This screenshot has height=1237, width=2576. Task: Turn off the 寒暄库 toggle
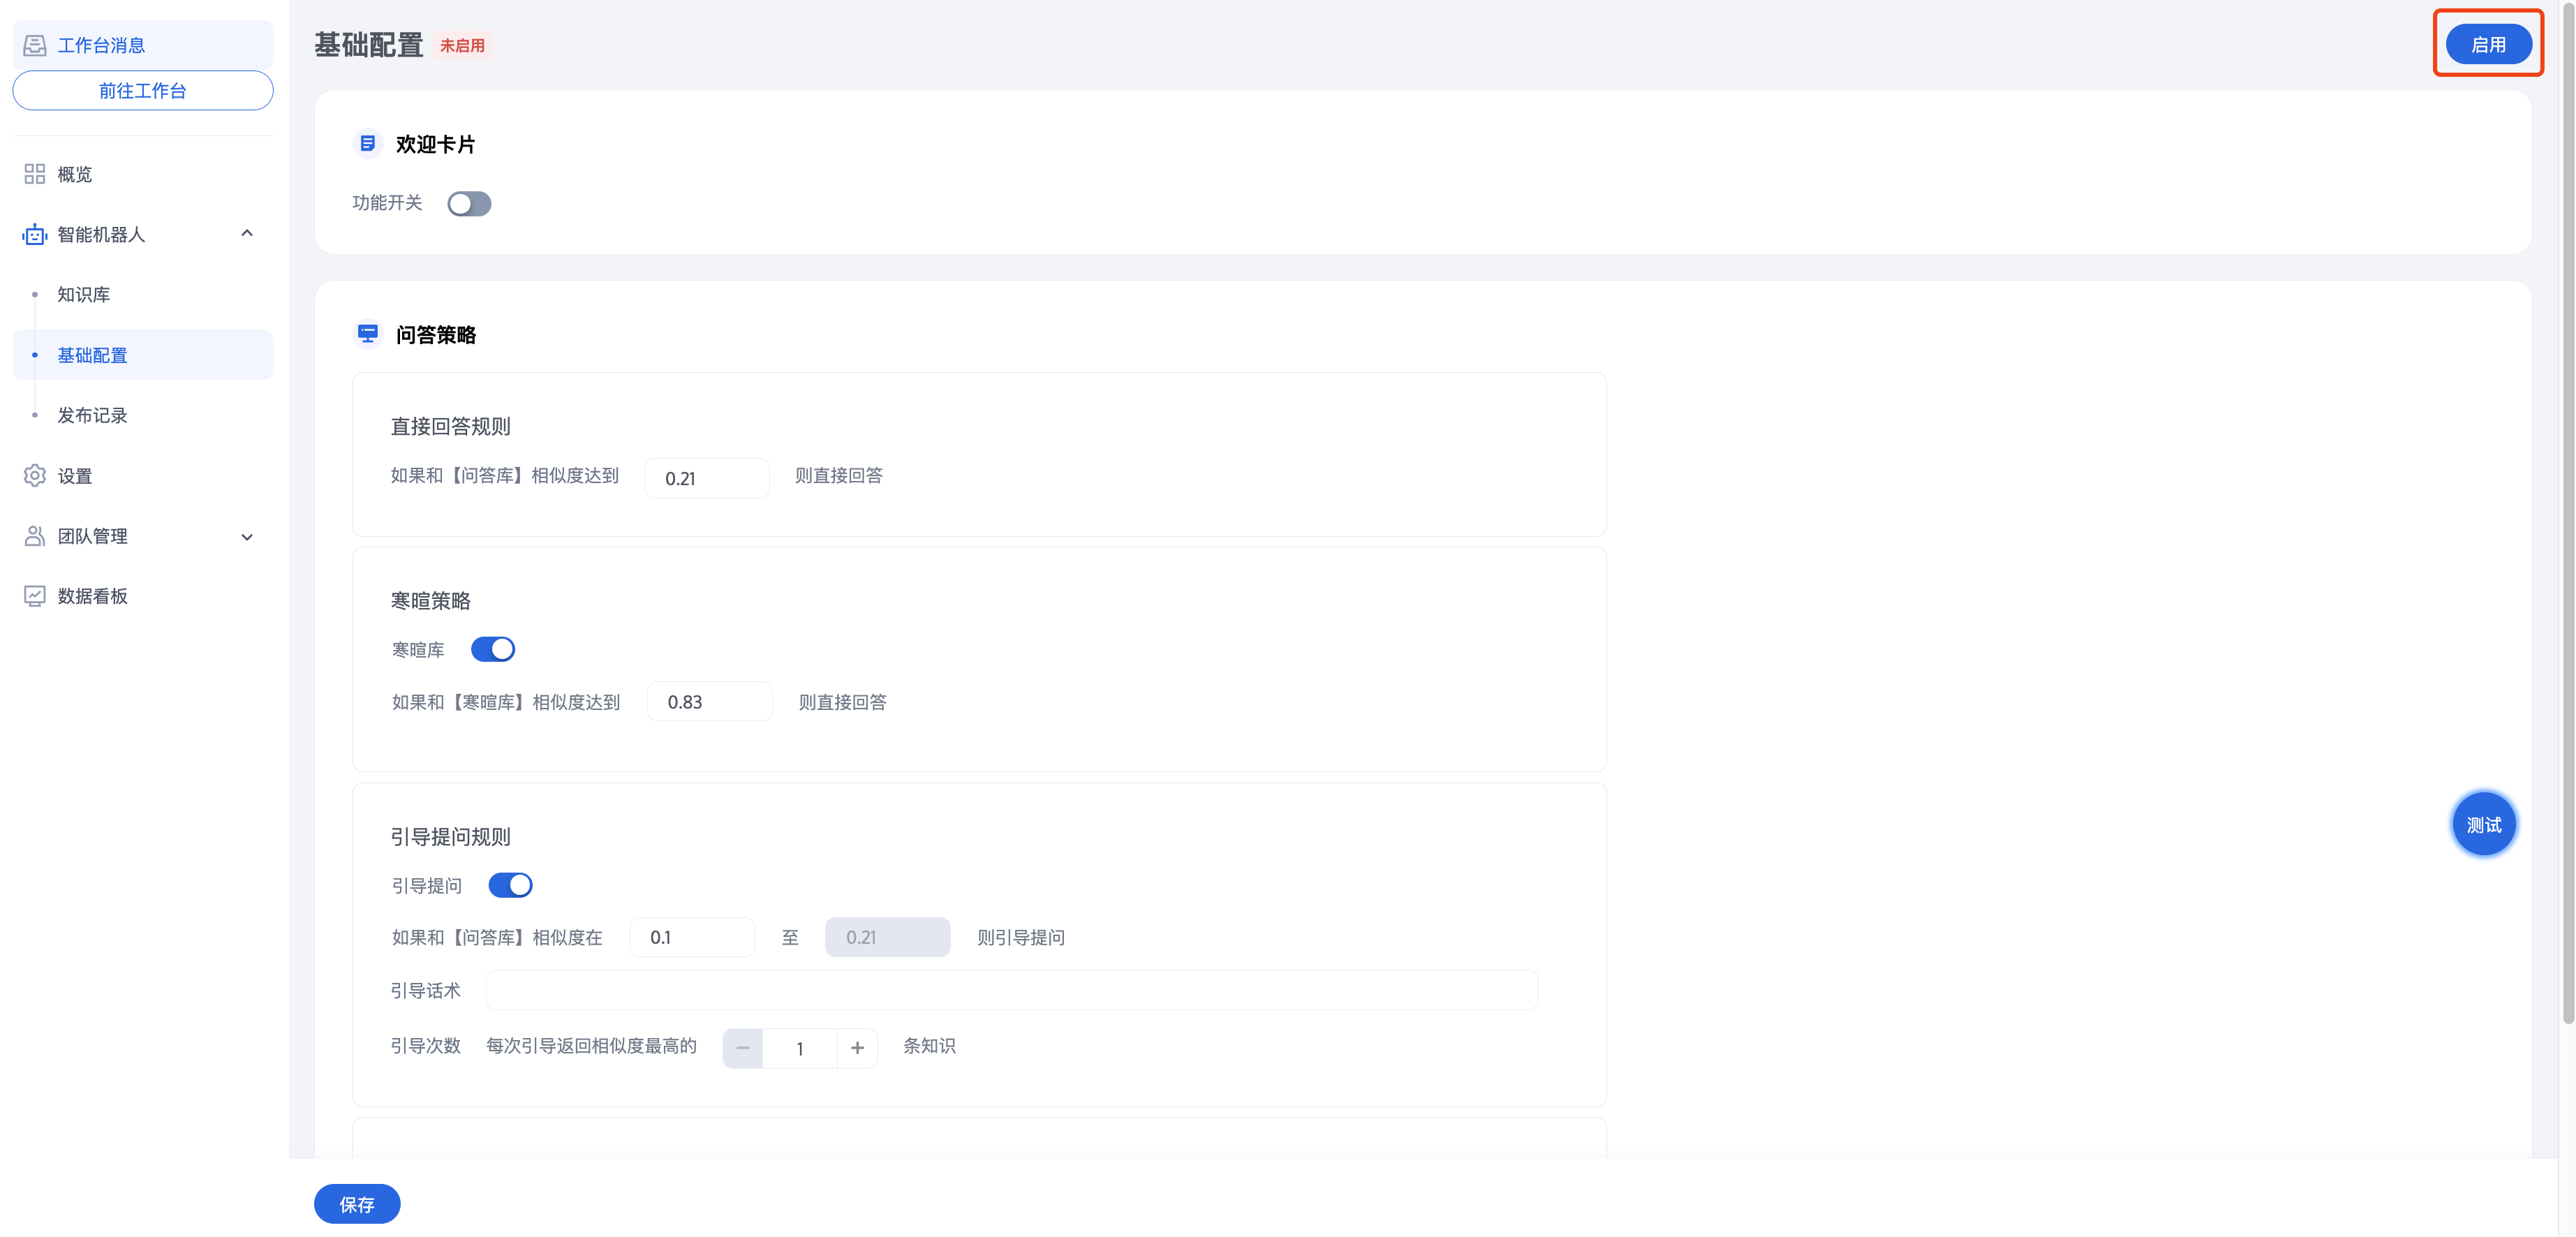pyautogui.click(x=493, y=649)
